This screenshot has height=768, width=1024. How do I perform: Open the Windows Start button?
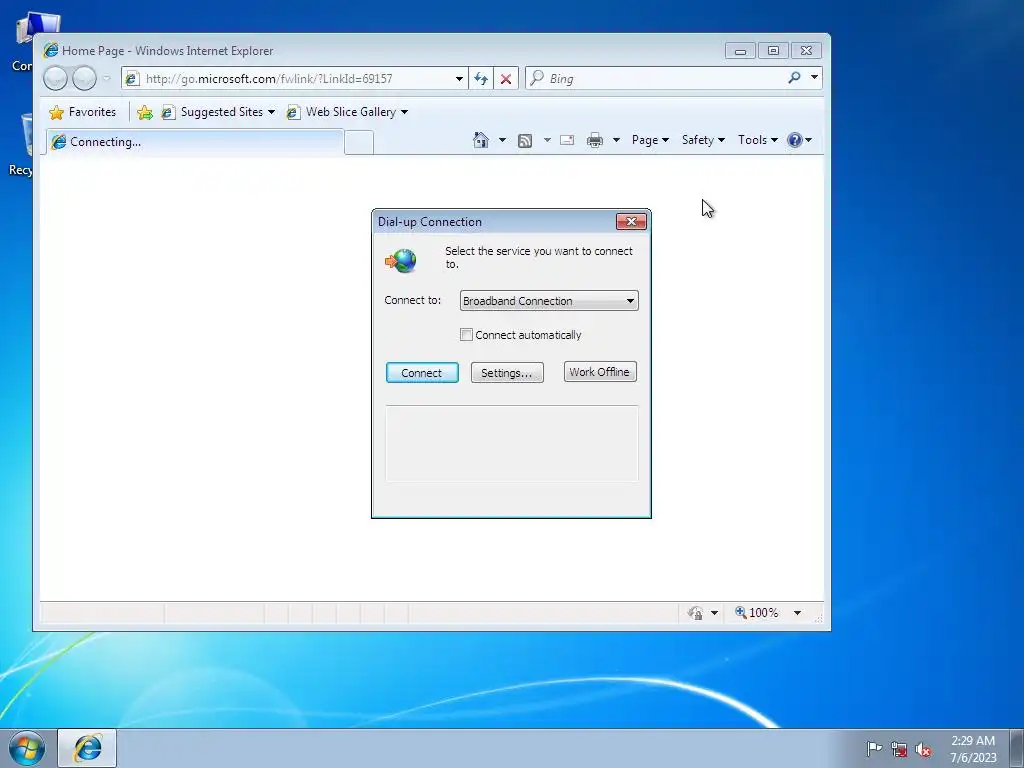(x=27, y=748)
